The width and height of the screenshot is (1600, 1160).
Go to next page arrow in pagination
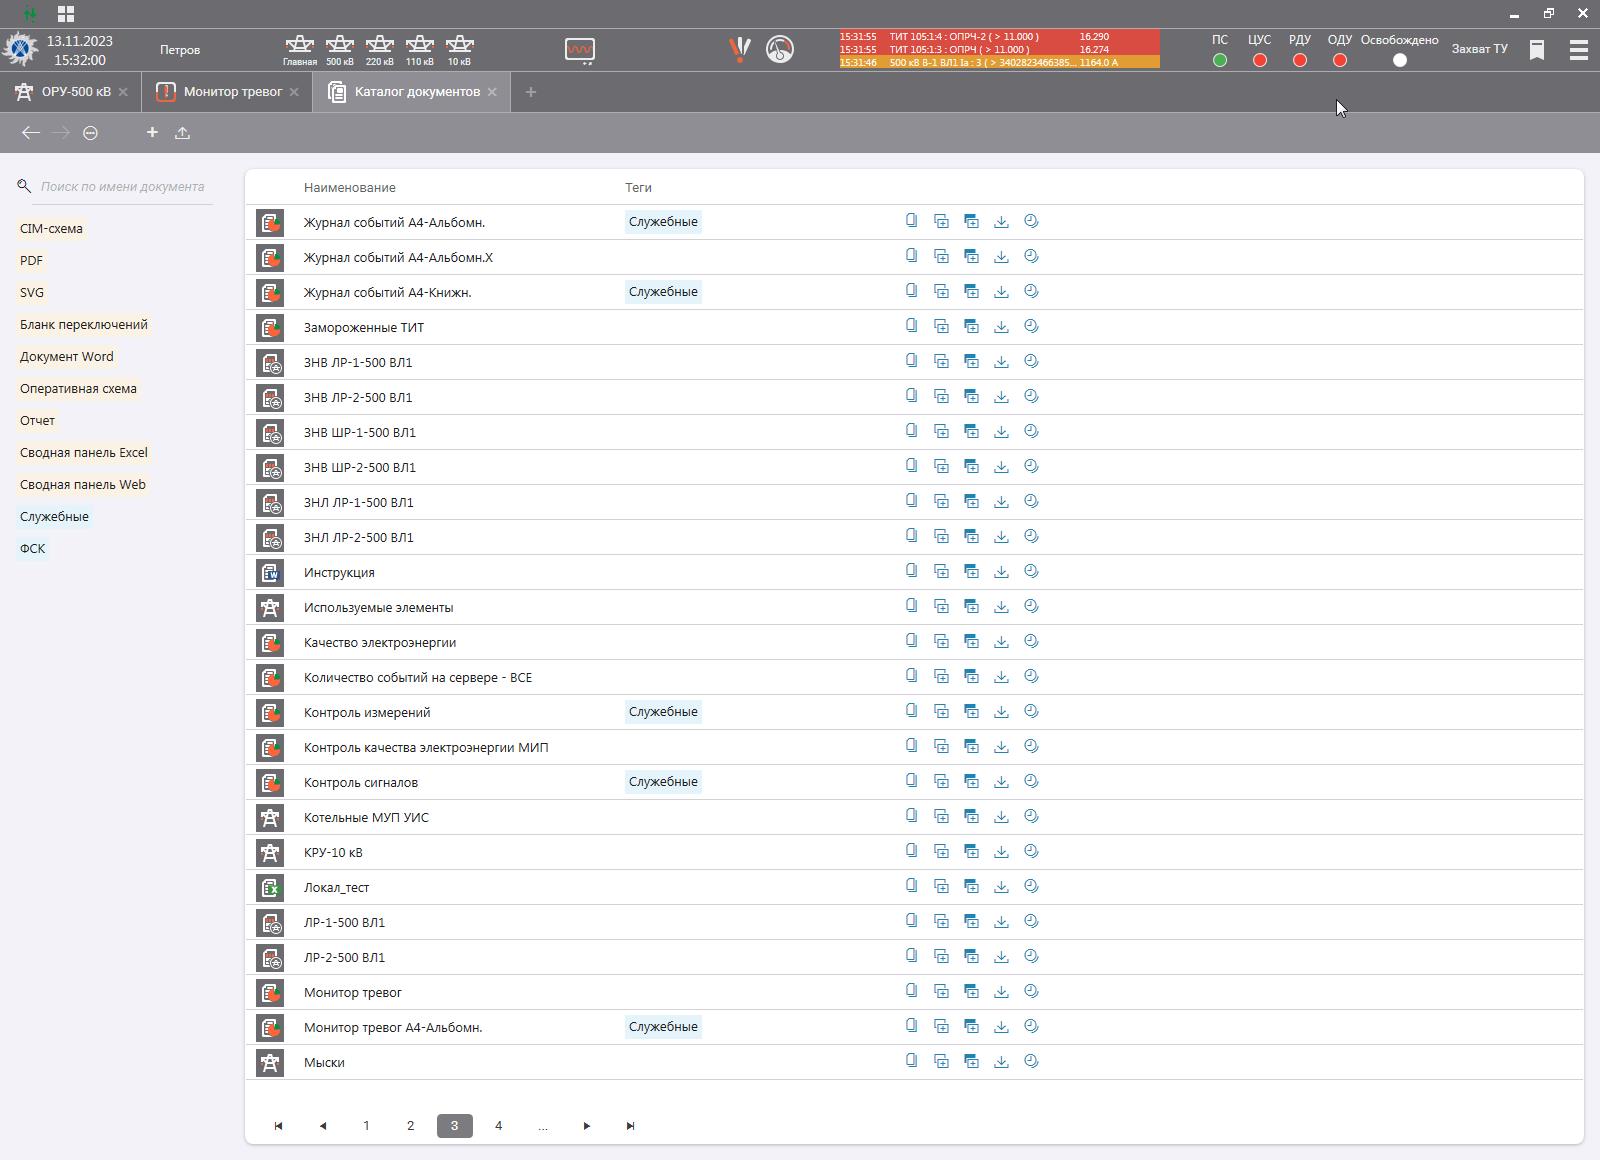tap(586, 1126)
